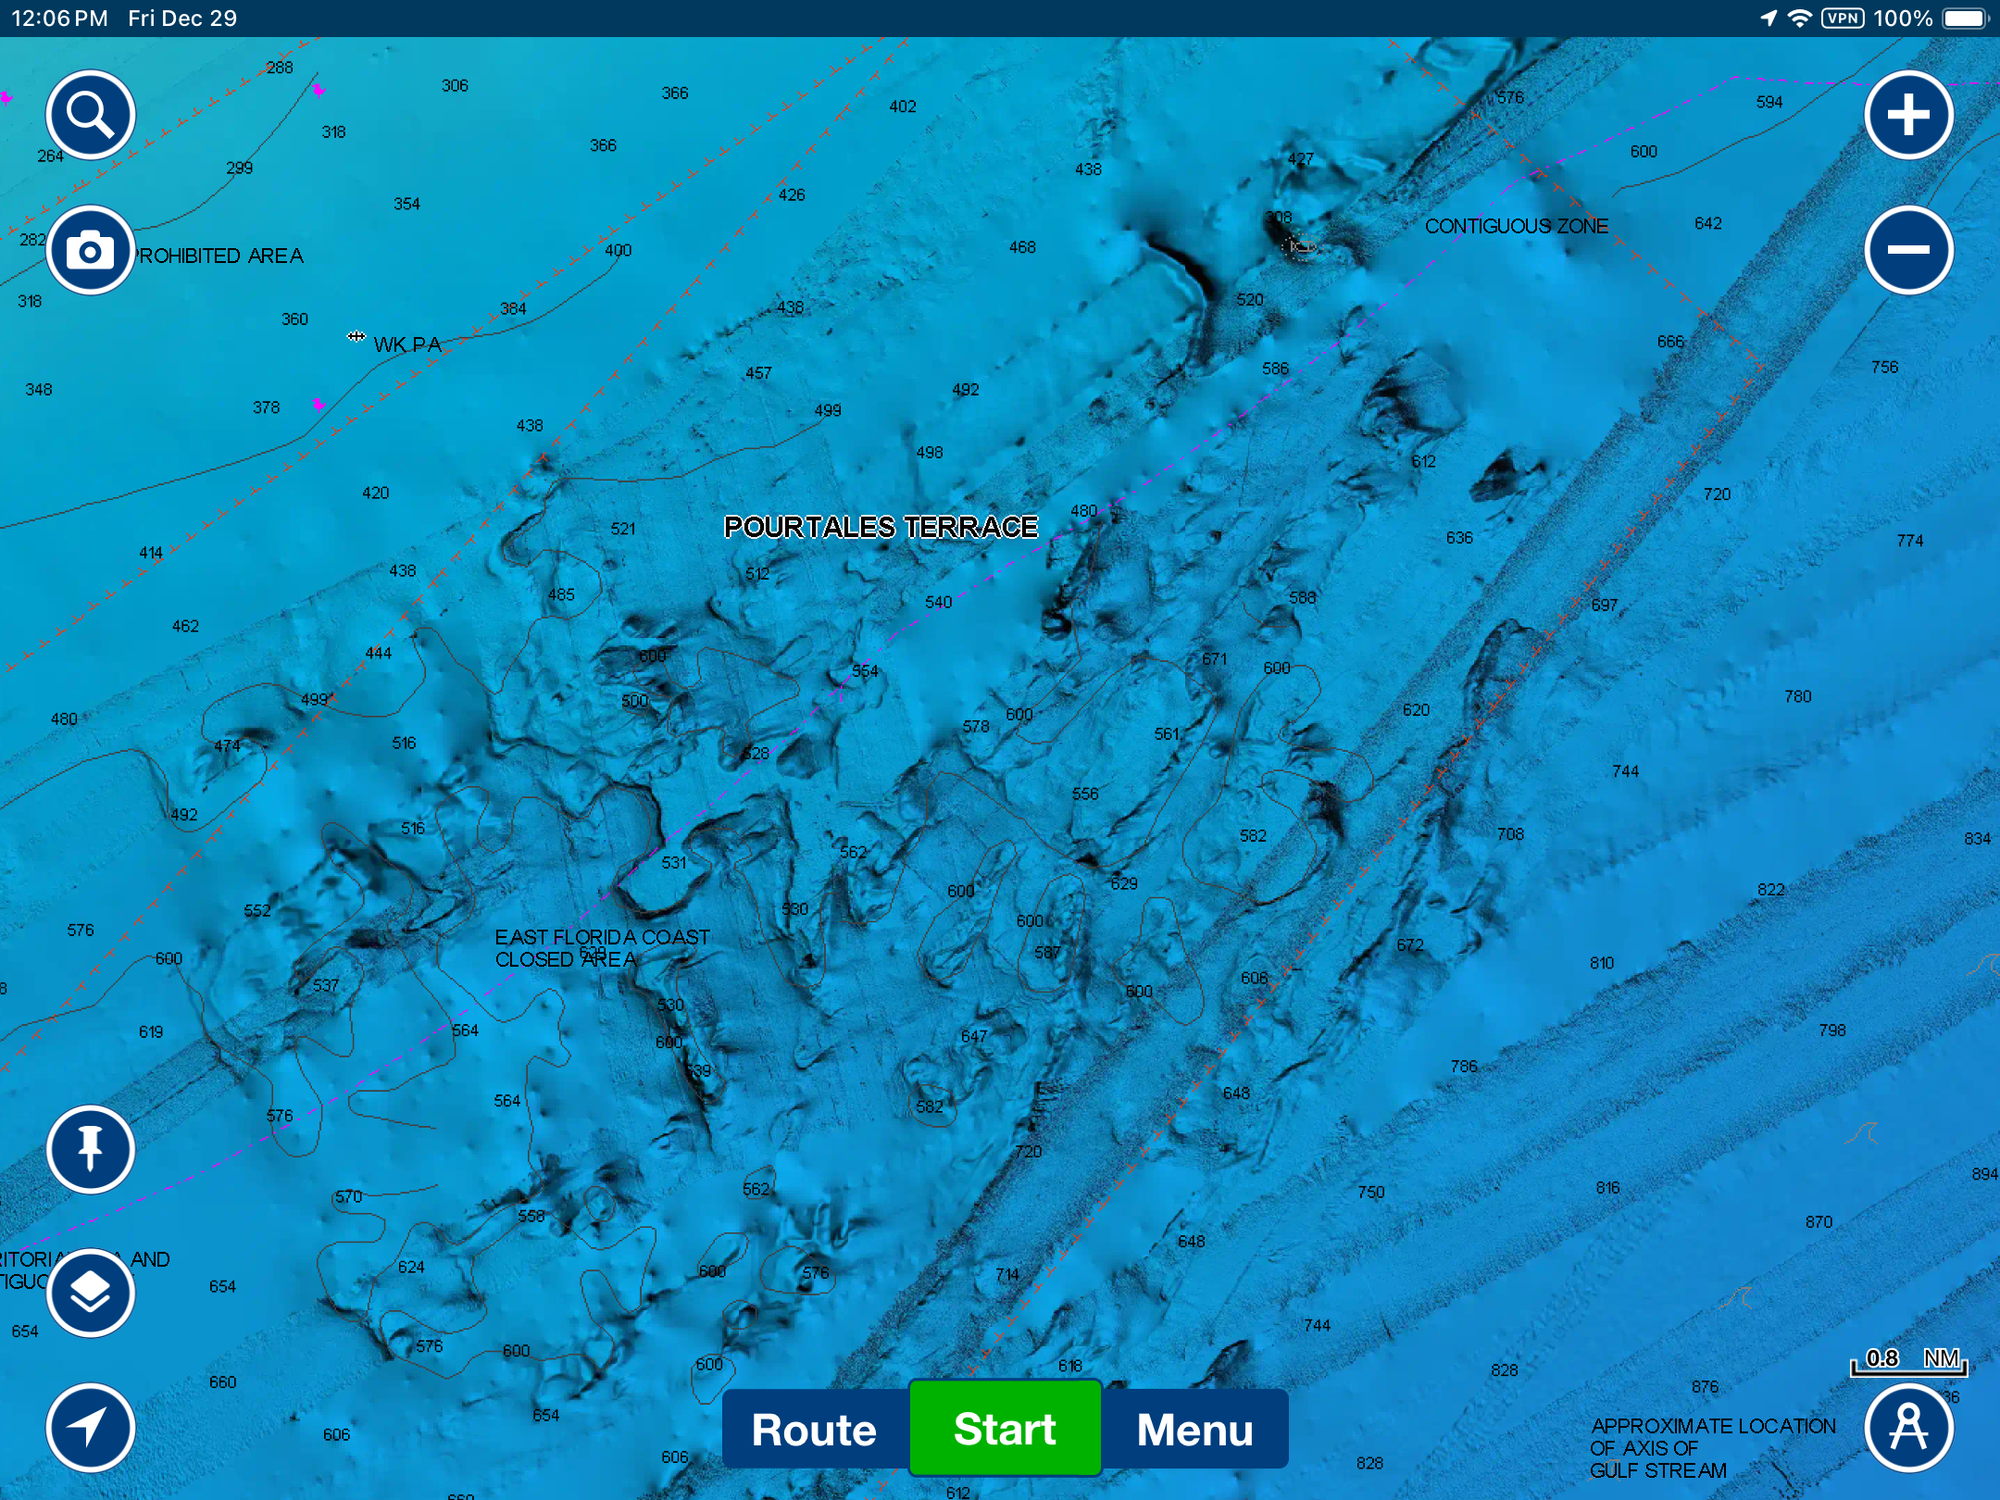The width and height of the screenshot is (2000, 1500).
Task: Tap the 457 depth sounding
Action: point(758,373)
